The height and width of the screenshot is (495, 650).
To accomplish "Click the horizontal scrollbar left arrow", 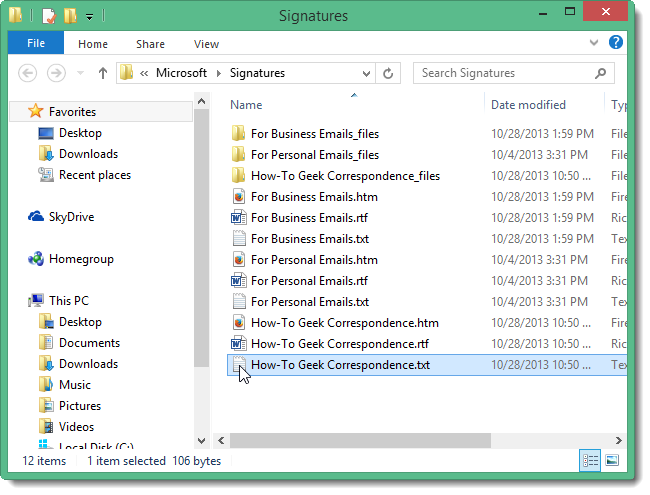I will 221,440.
